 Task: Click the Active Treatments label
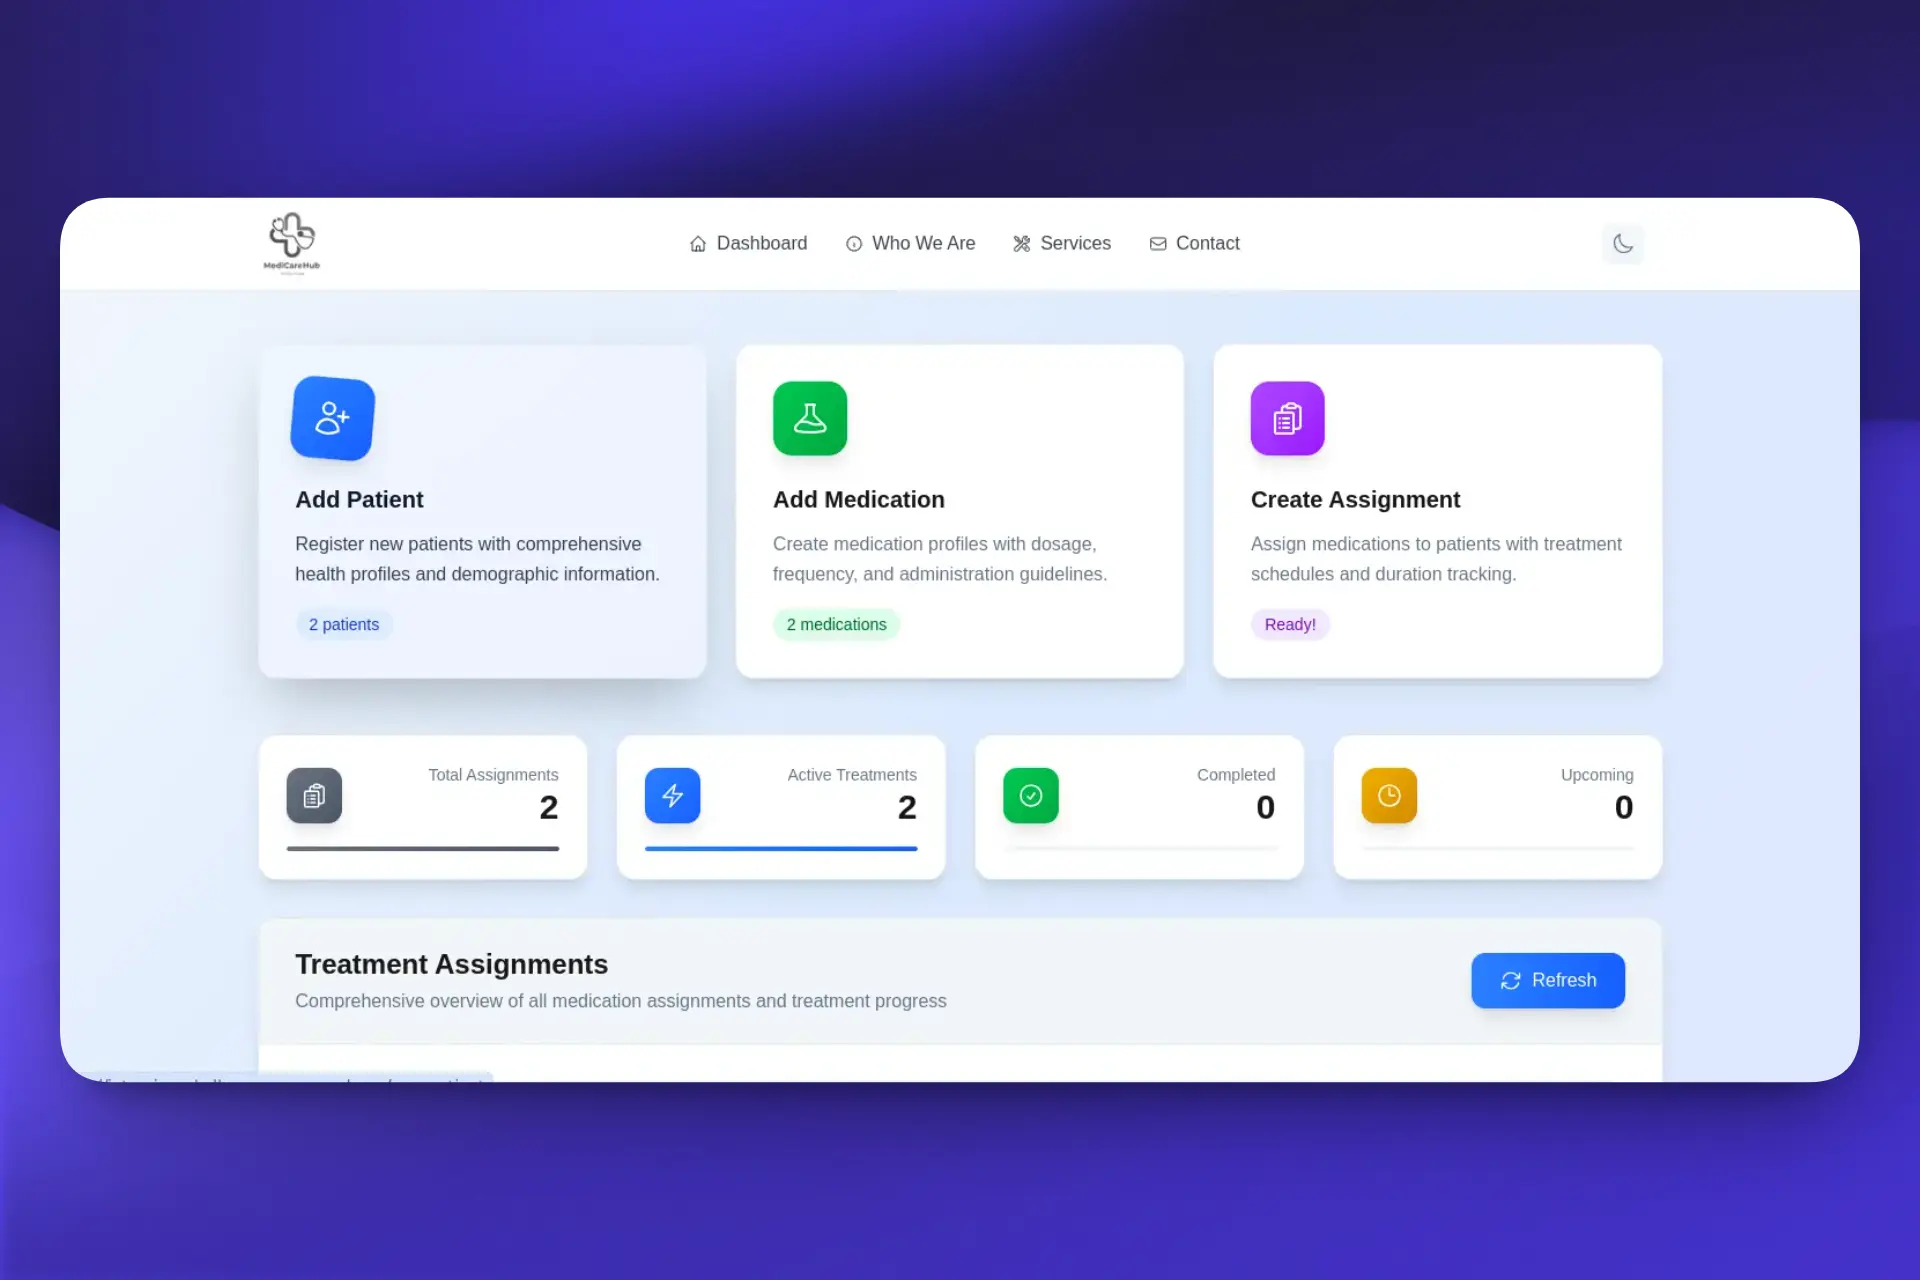point(852,775)
